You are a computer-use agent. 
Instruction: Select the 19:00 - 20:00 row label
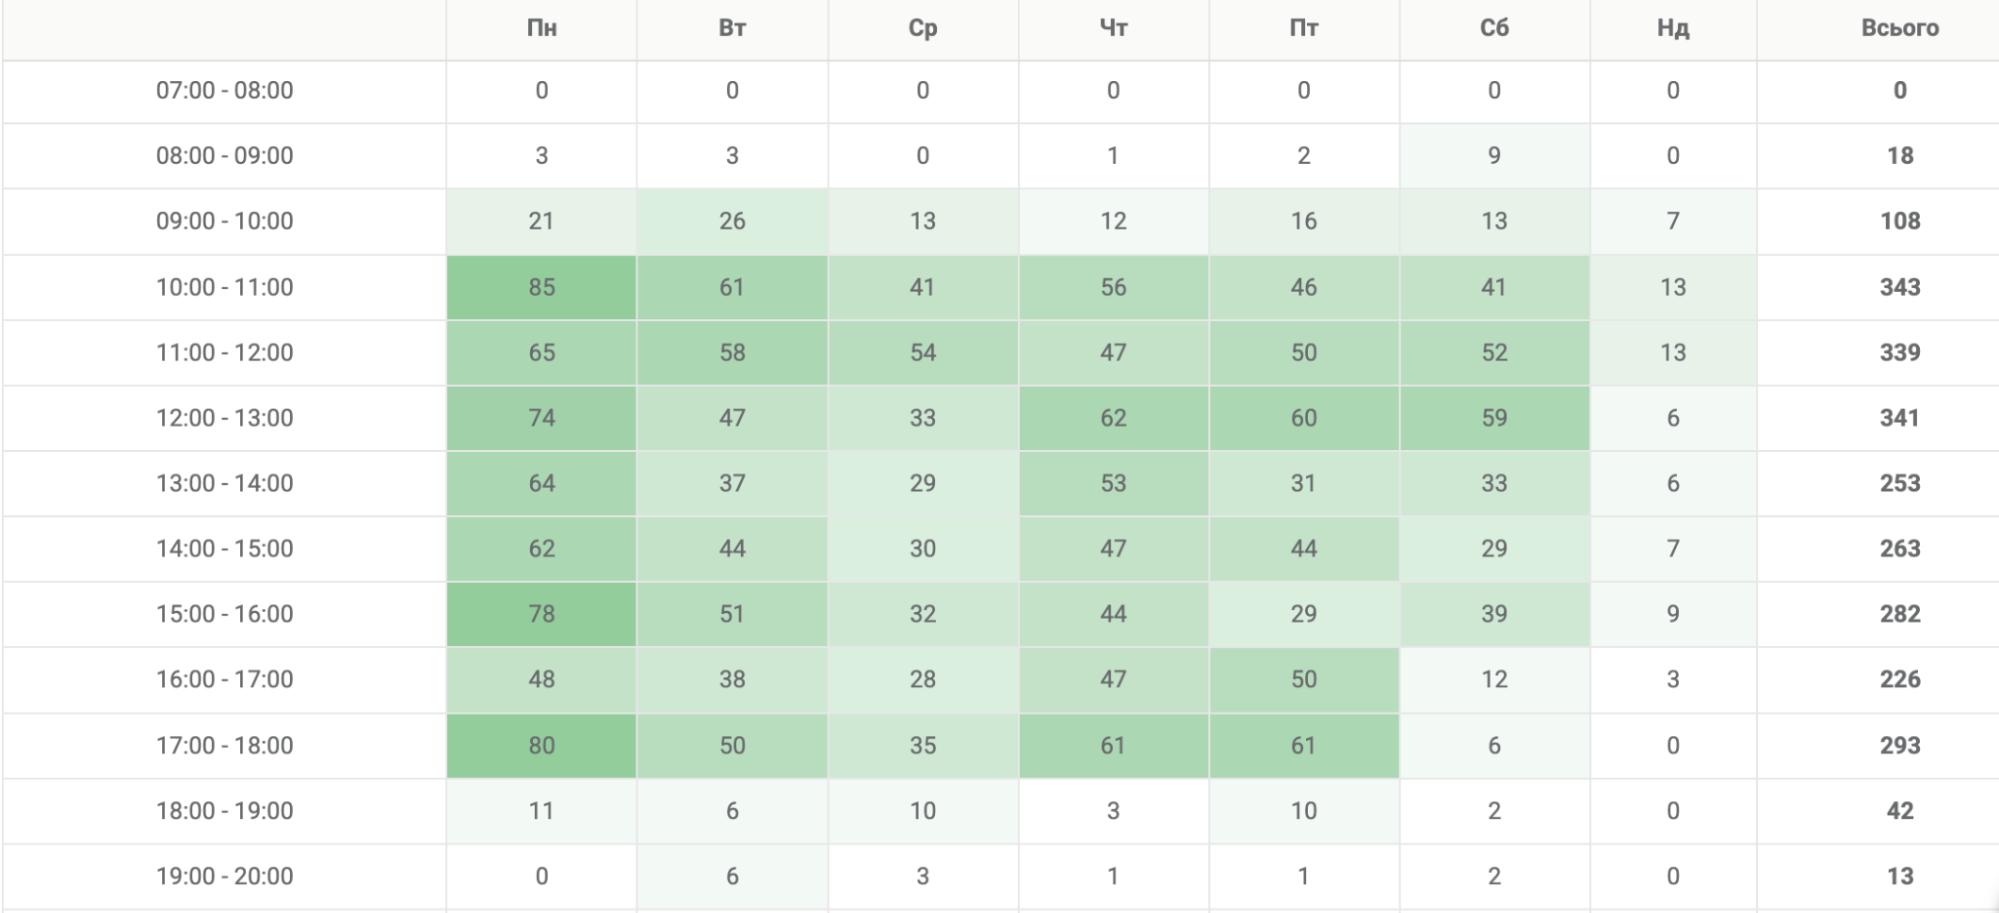click(x=225, y=876)
